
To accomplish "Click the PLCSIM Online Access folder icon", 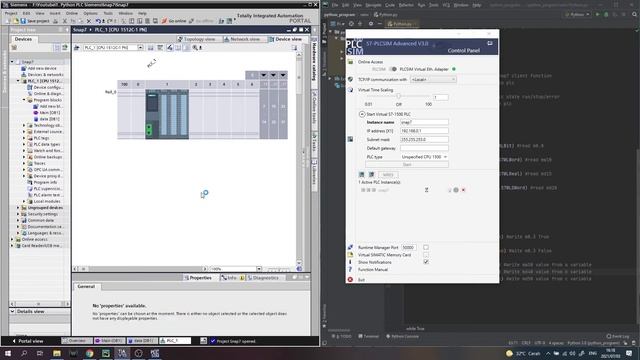I will coord(350,62).
